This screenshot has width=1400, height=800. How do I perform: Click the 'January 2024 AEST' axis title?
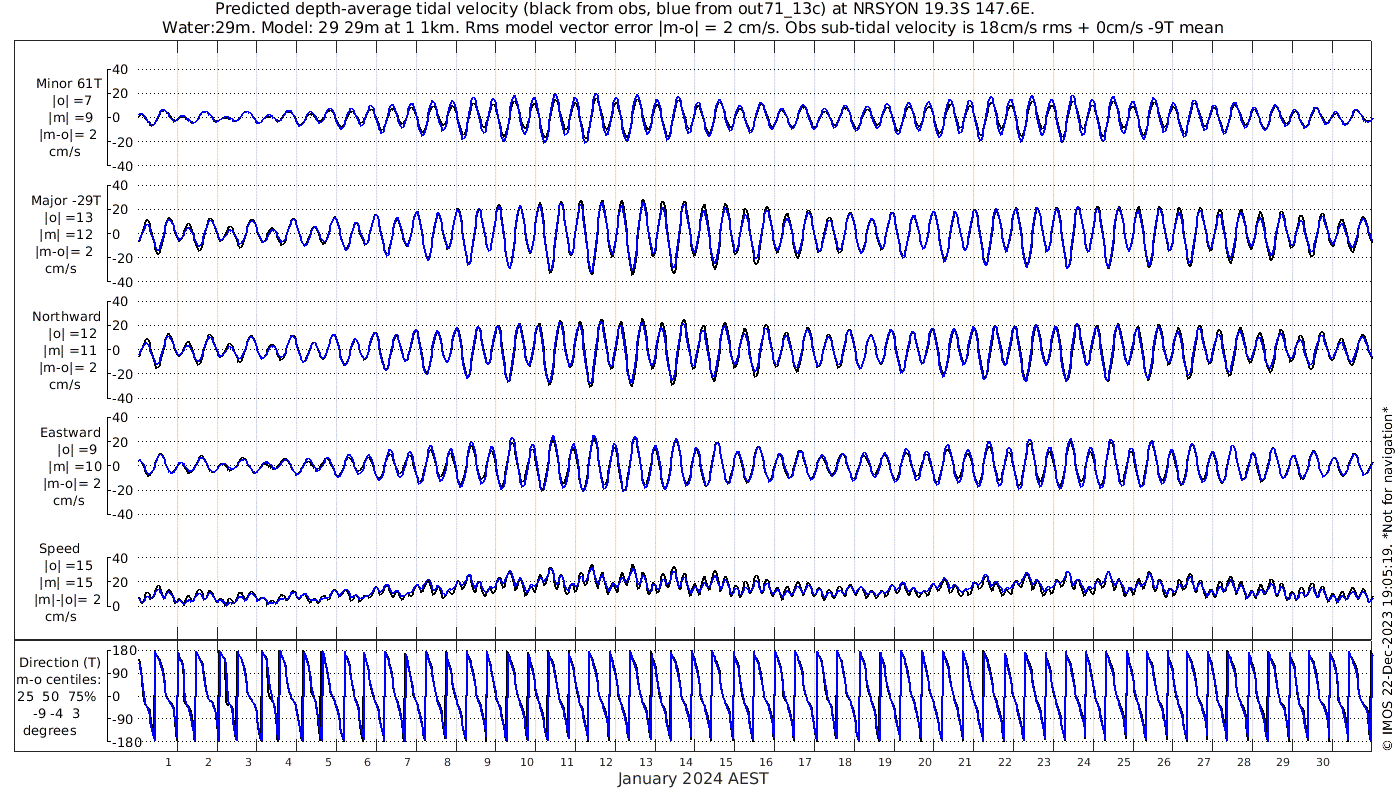693,779
